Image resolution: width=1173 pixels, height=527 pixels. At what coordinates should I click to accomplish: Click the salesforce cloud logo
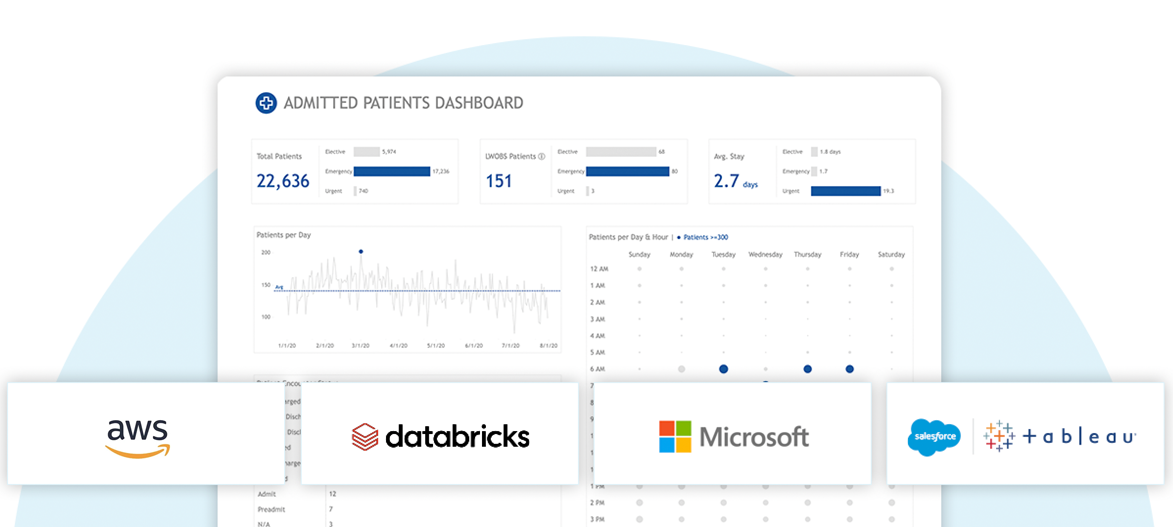click(934, 436)
